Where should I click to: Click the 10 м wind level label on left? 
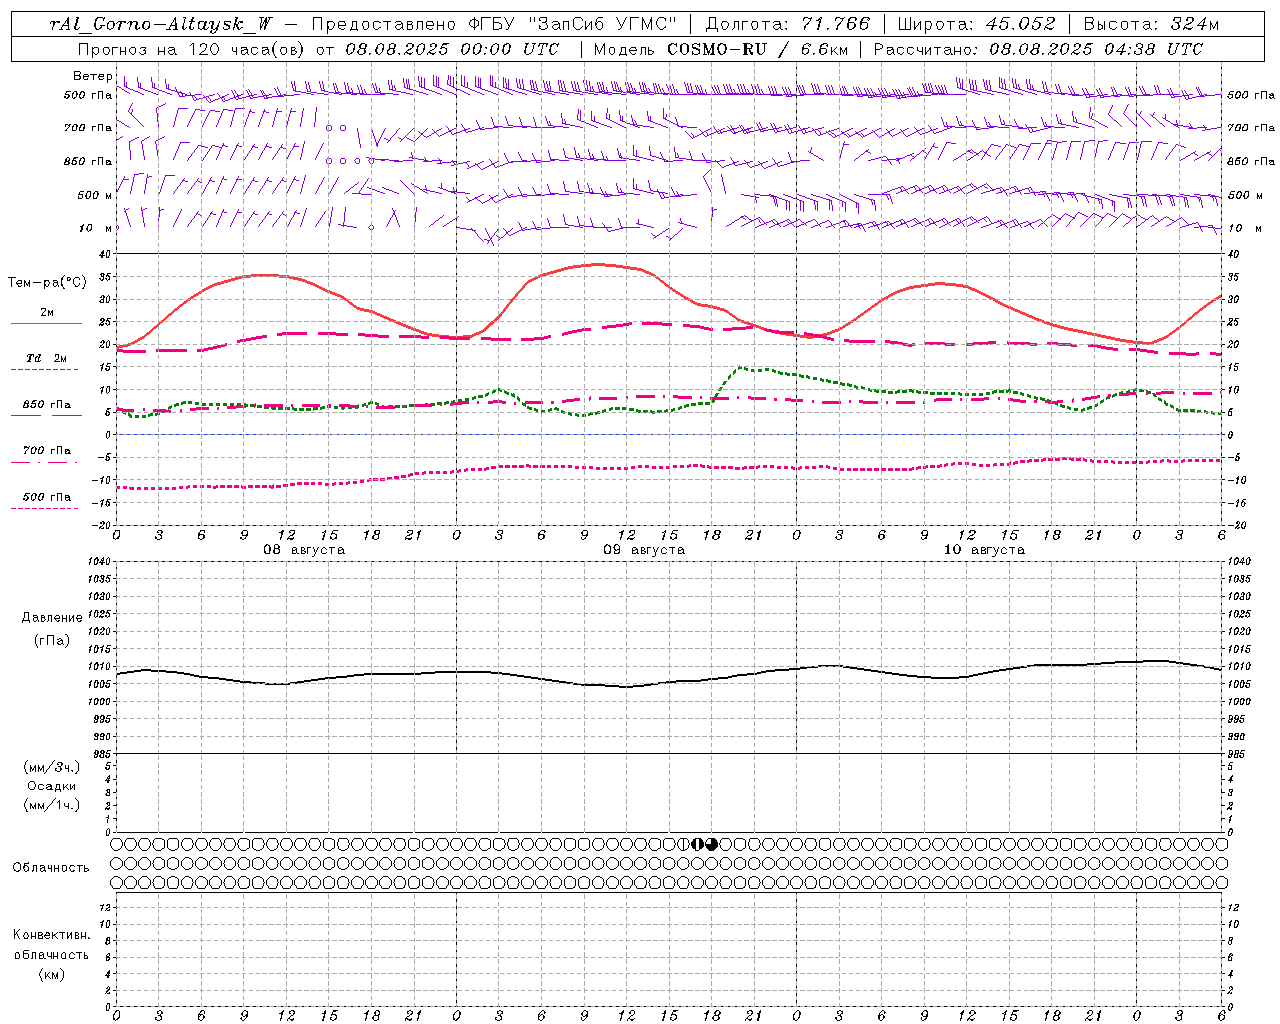coord(95,228)
